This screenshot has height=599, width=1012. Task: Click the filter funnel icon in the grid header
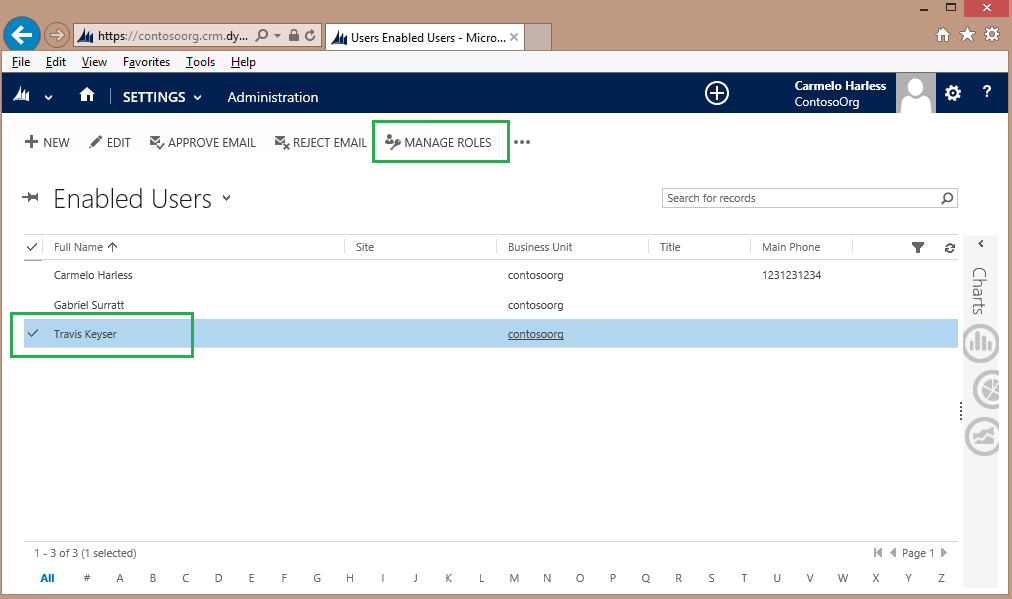[918, 247]
